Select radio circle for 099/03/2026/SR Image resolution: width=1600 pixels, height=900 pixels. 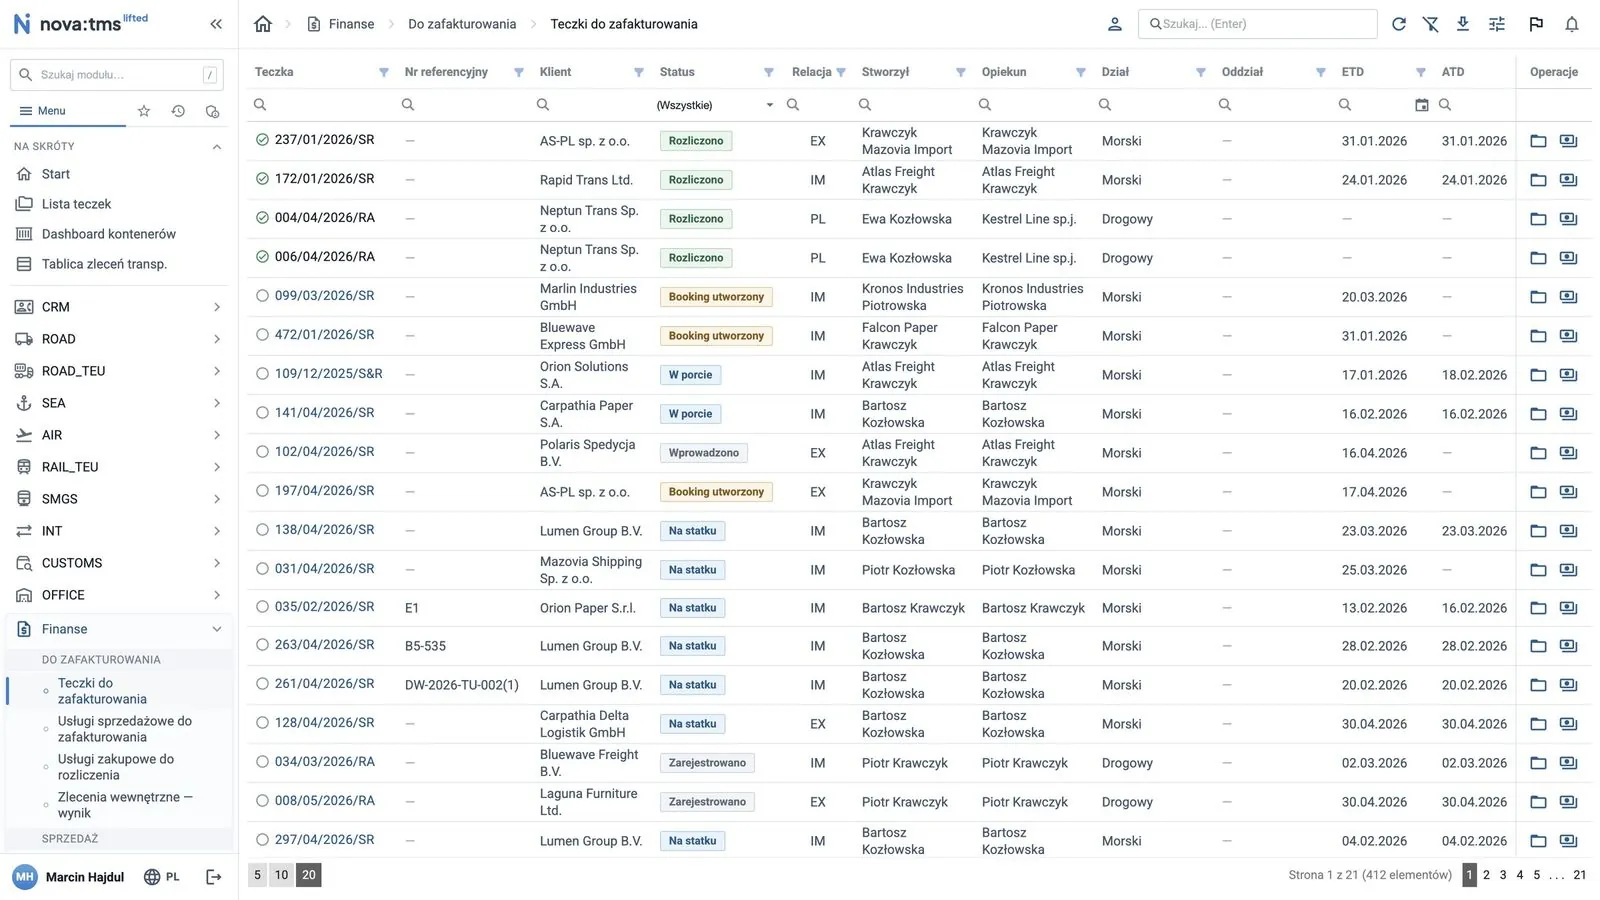(262, 296)
